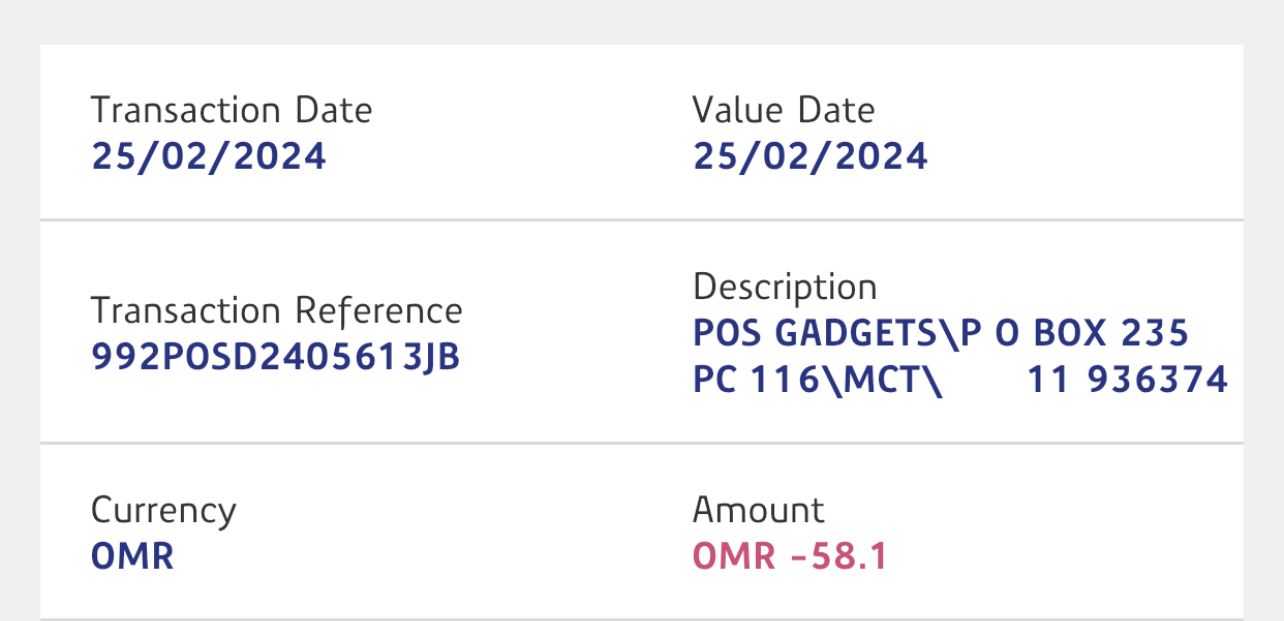Click the divider line above the Currency row
The height and width of the screenshot is (621, 1284).
click(x=640, y=442)
